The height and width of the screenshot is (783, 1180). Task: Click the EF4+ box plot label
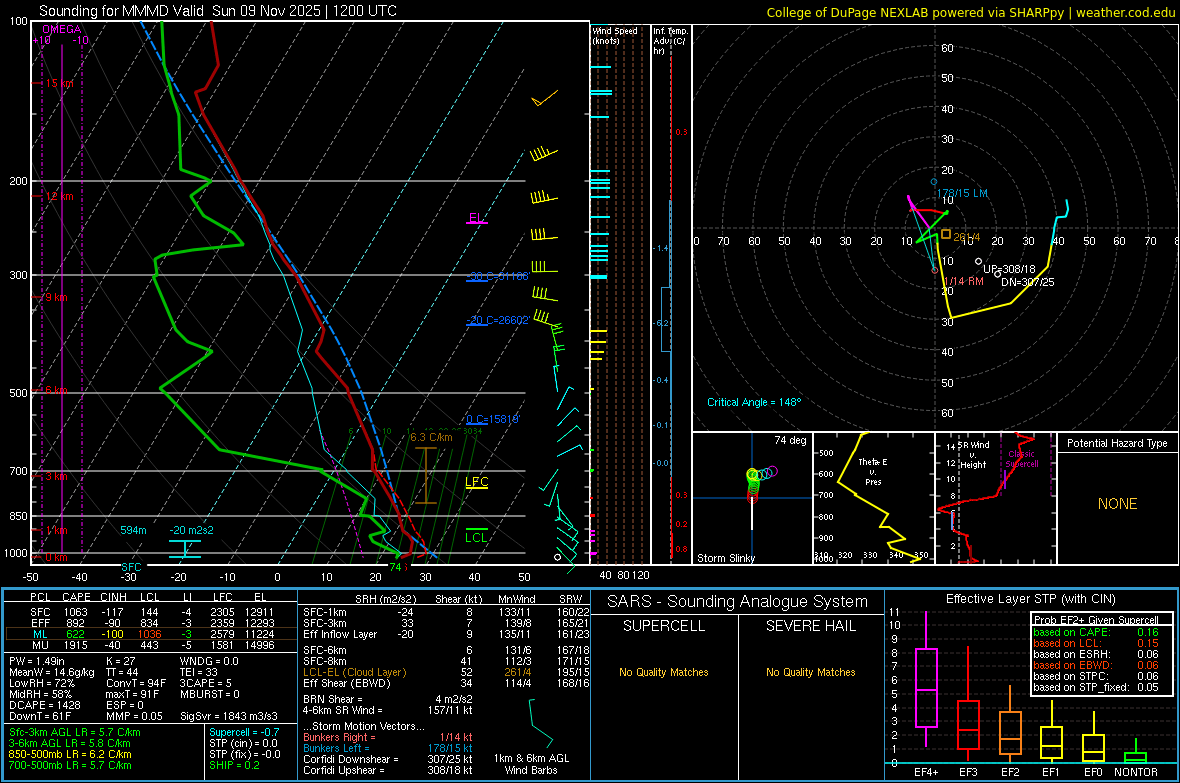coord(926,772)
